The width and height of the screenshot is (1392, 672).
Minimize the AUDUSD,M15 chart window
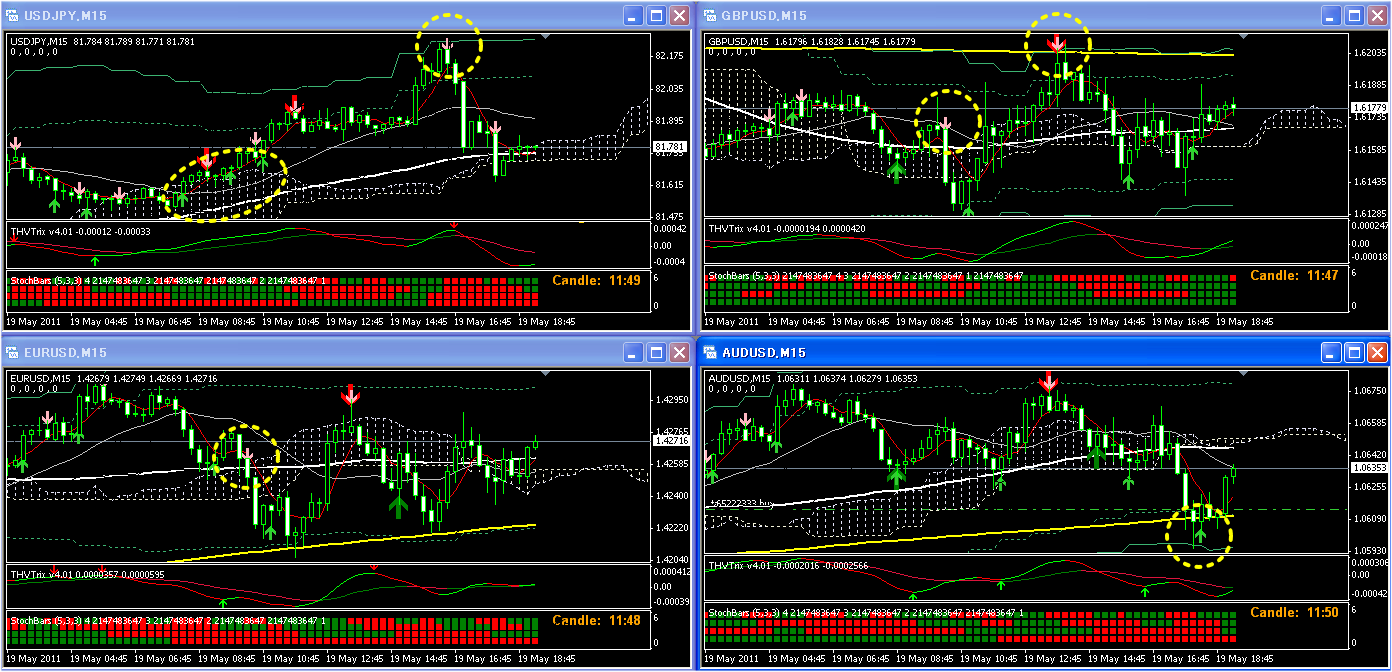click(1331, 353)
